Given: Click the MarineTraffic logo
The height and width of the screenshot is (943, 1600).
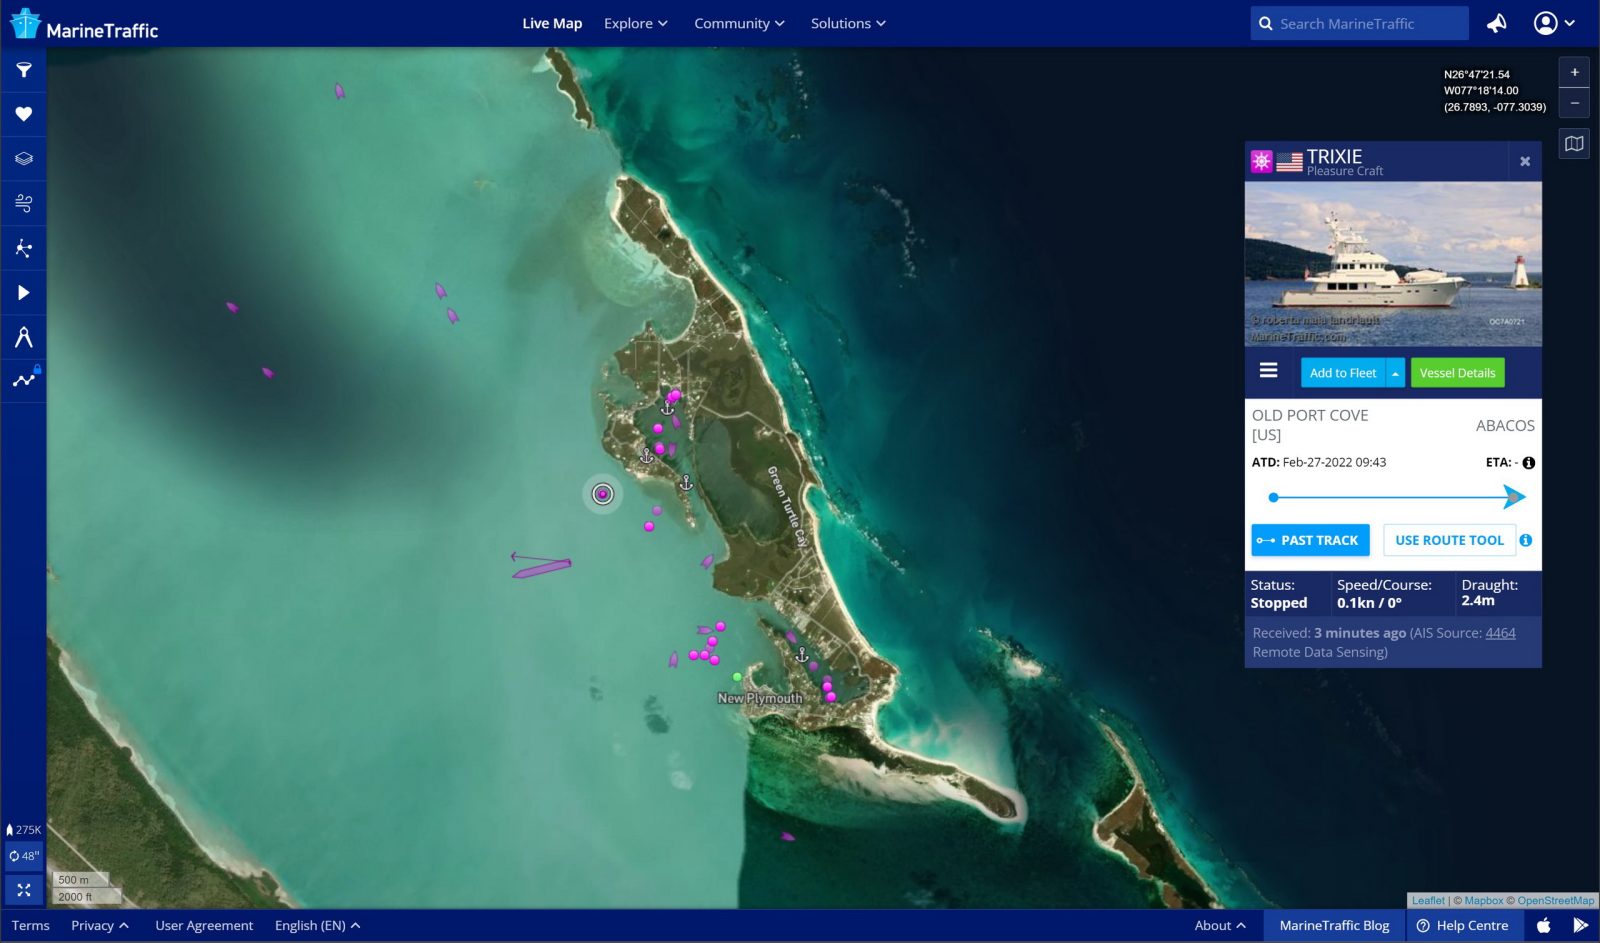Looking at the screenshot, I should tap(84, 24).
